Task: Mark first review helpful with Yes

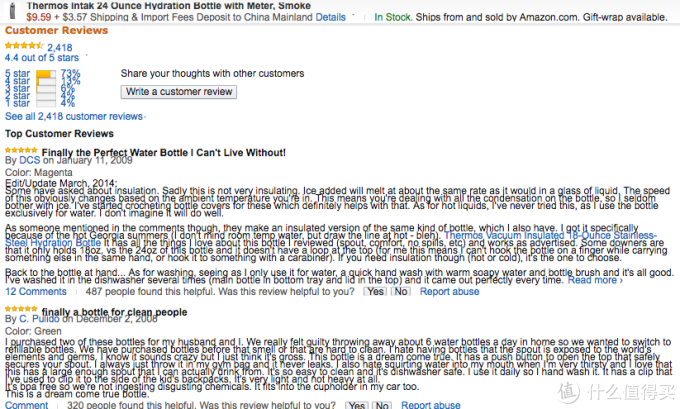Action: 375,291
